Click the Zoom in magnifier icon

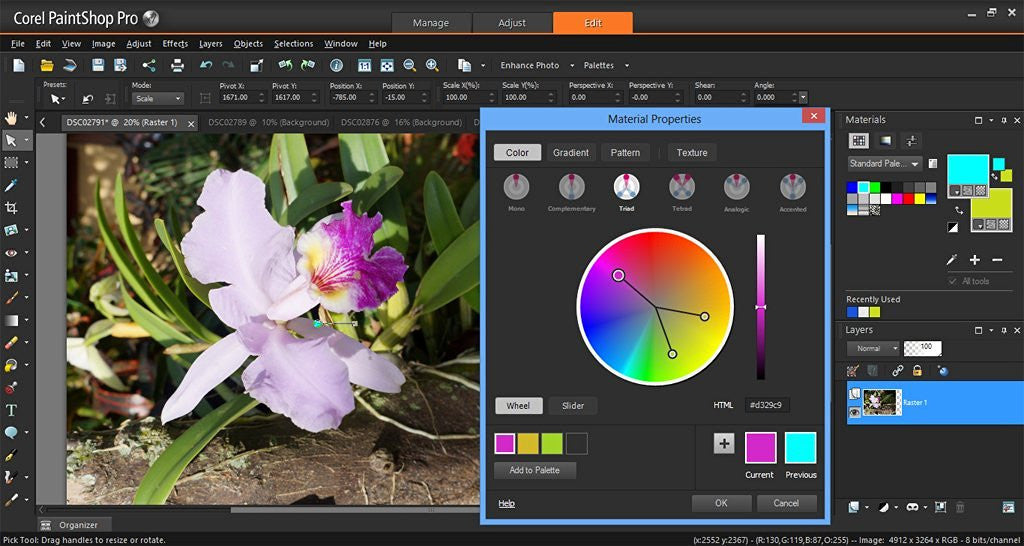coord(432,65)
